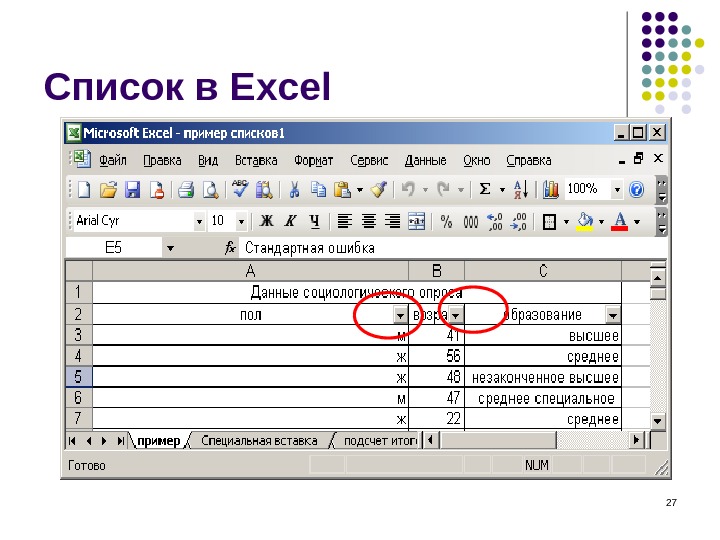Apply thousands separator 000 format
This screenshot has width=720, height=540.
tap(471, 222)
